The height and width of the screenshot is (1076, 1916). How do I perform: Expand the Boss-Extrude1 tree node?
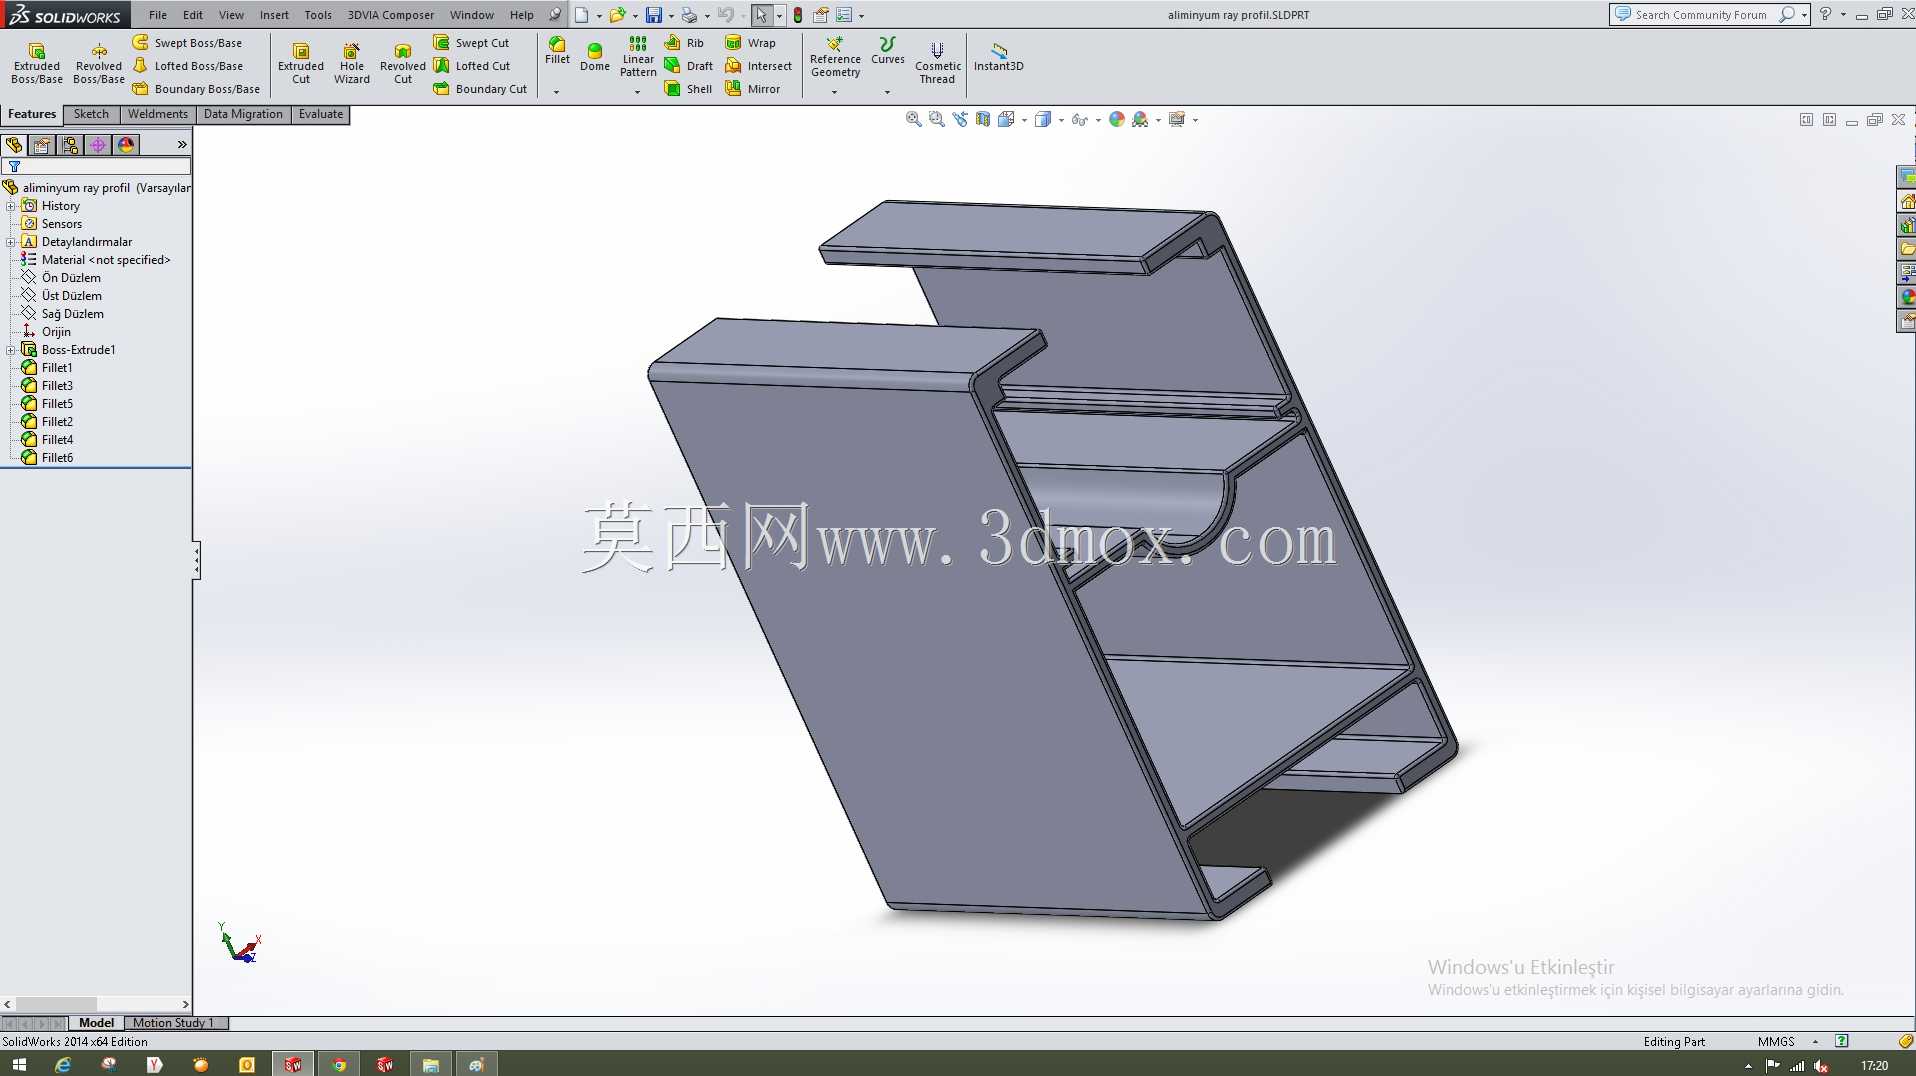pos(11,350)
